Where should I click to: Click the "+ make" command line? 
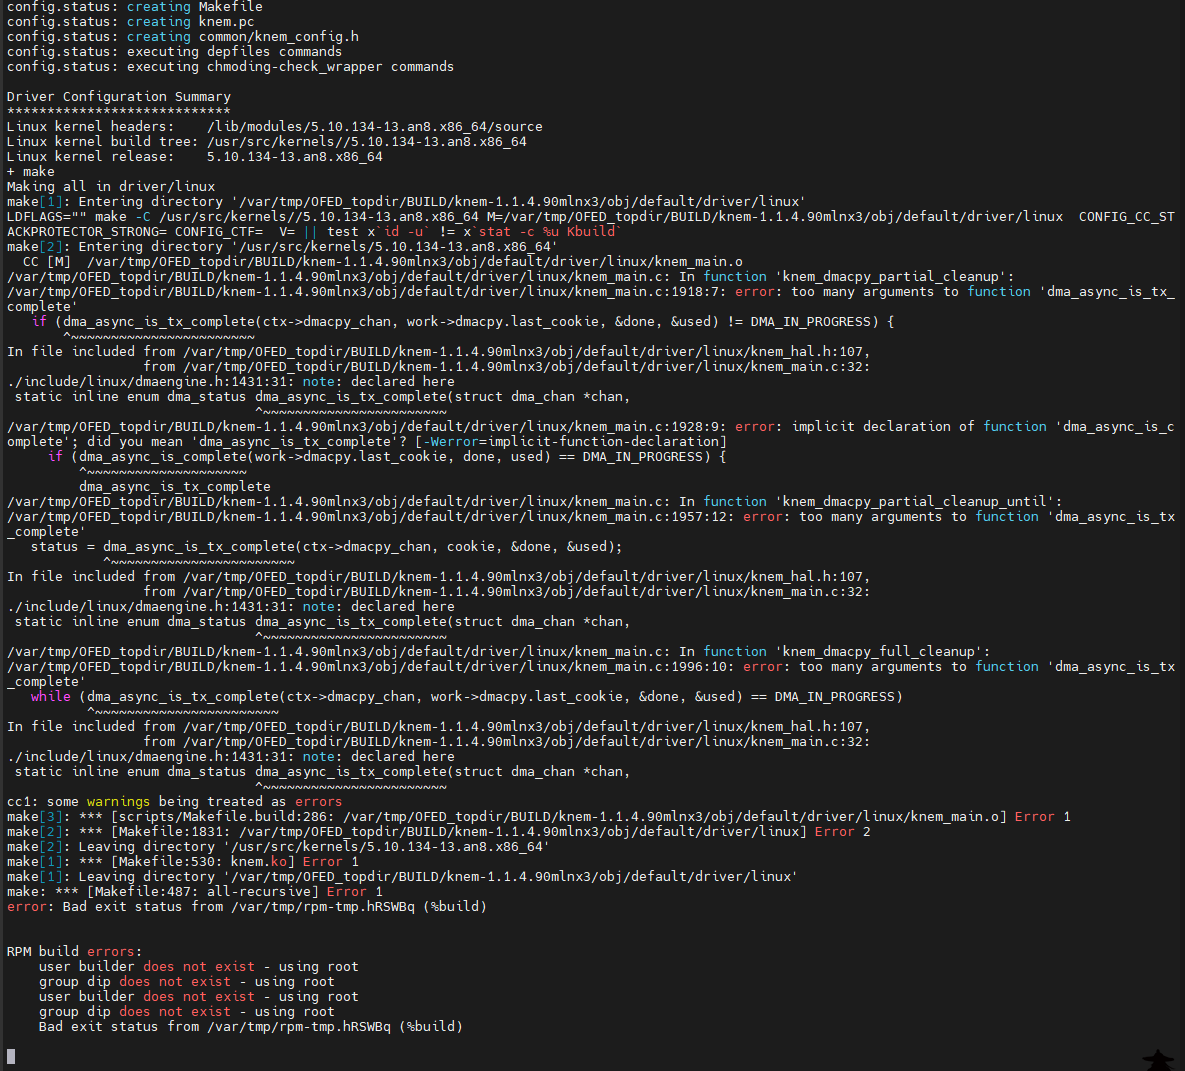tap(30, 172)
